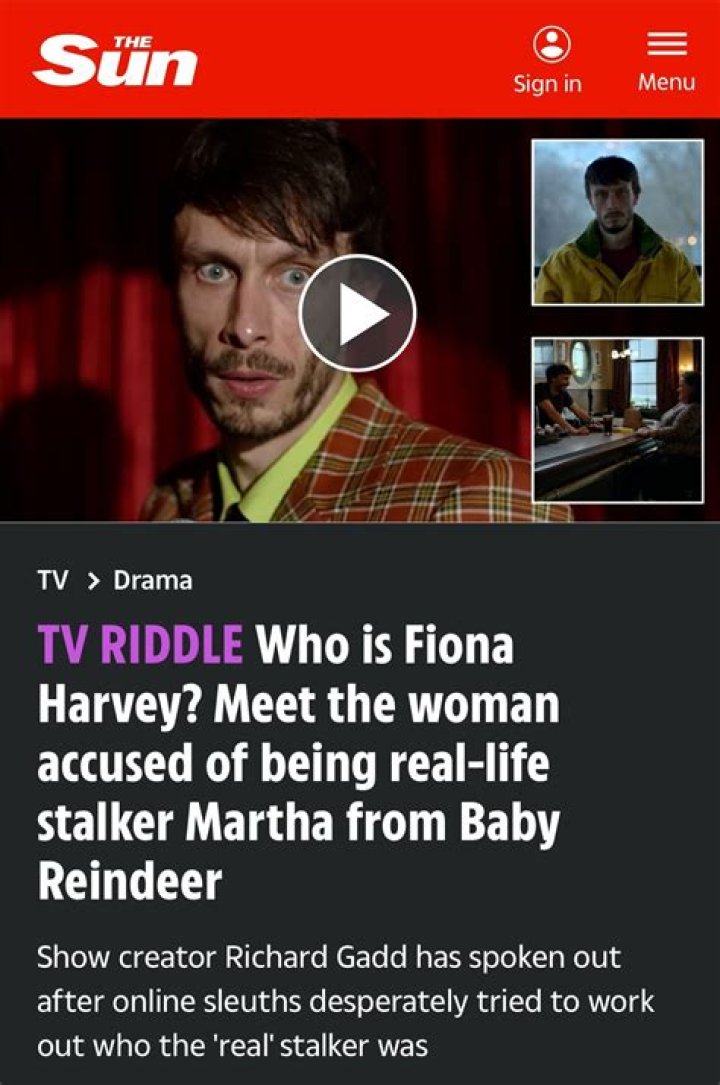The height and width of the screenshot is (1085, 720).
Task: Tap the Menu text label
Action: 666,82
